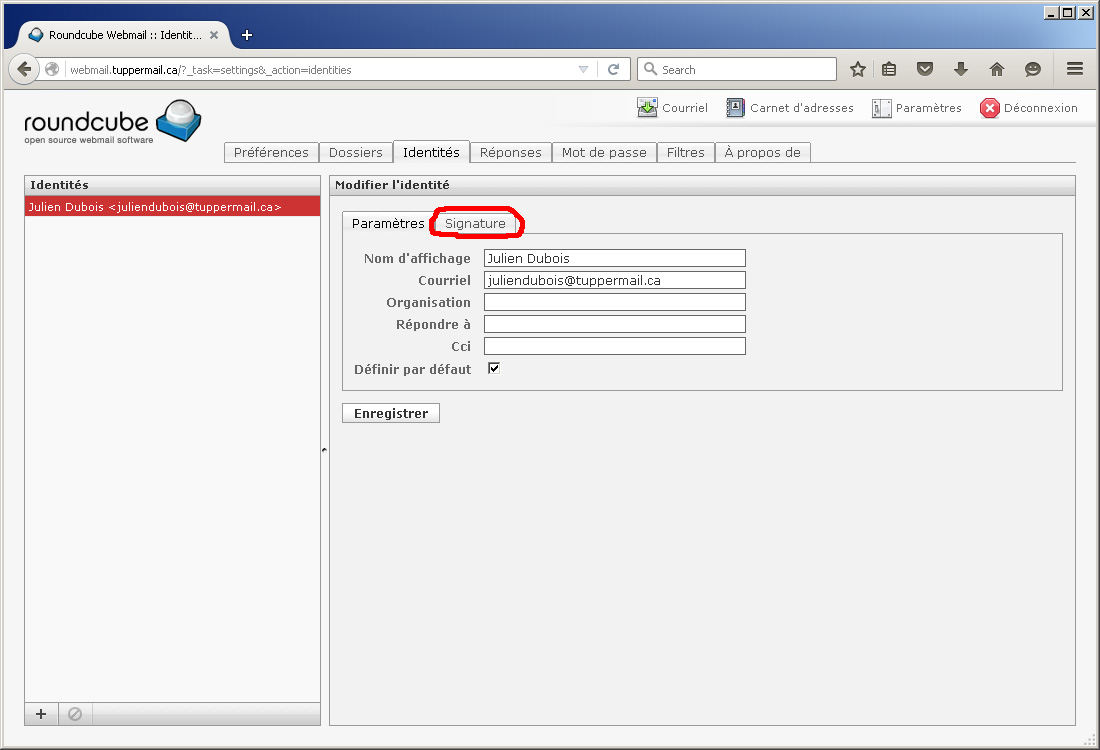
Task: Click the delete identity icon
Action: [x=75, y=714]
